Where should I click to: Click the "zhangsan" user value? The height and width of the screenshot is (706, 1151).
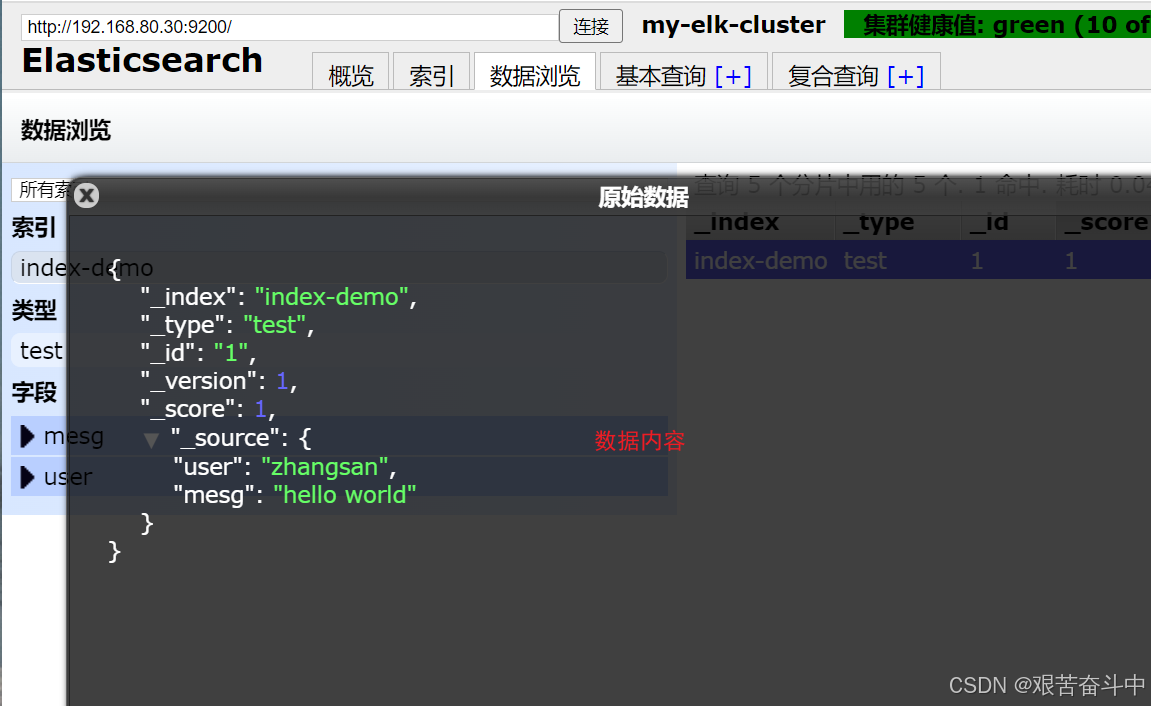coord(324,467)
